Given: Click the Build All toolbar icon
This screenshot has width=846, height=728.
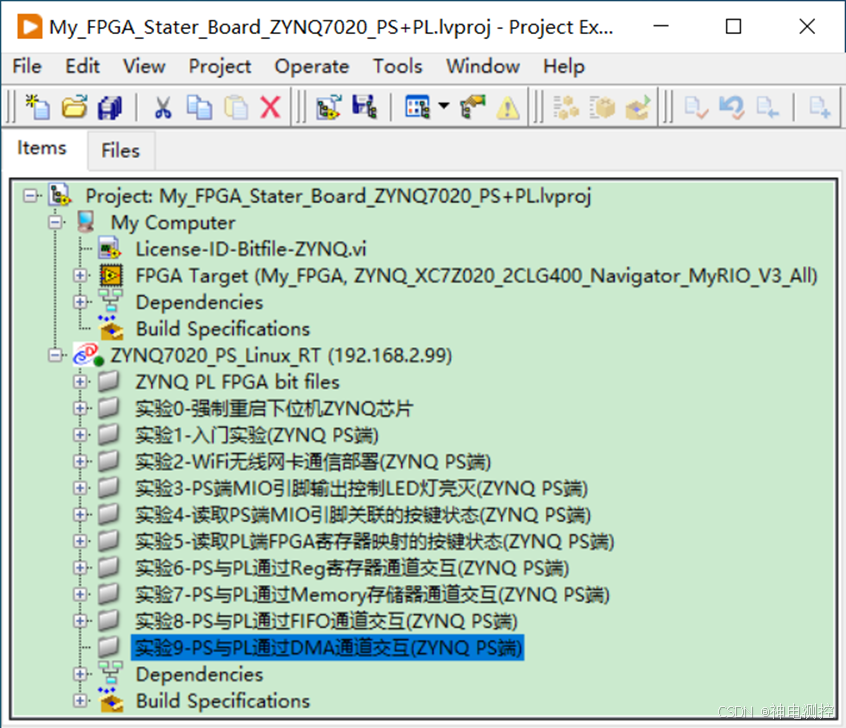Looking at the screenshot, I should pos(566,106).
